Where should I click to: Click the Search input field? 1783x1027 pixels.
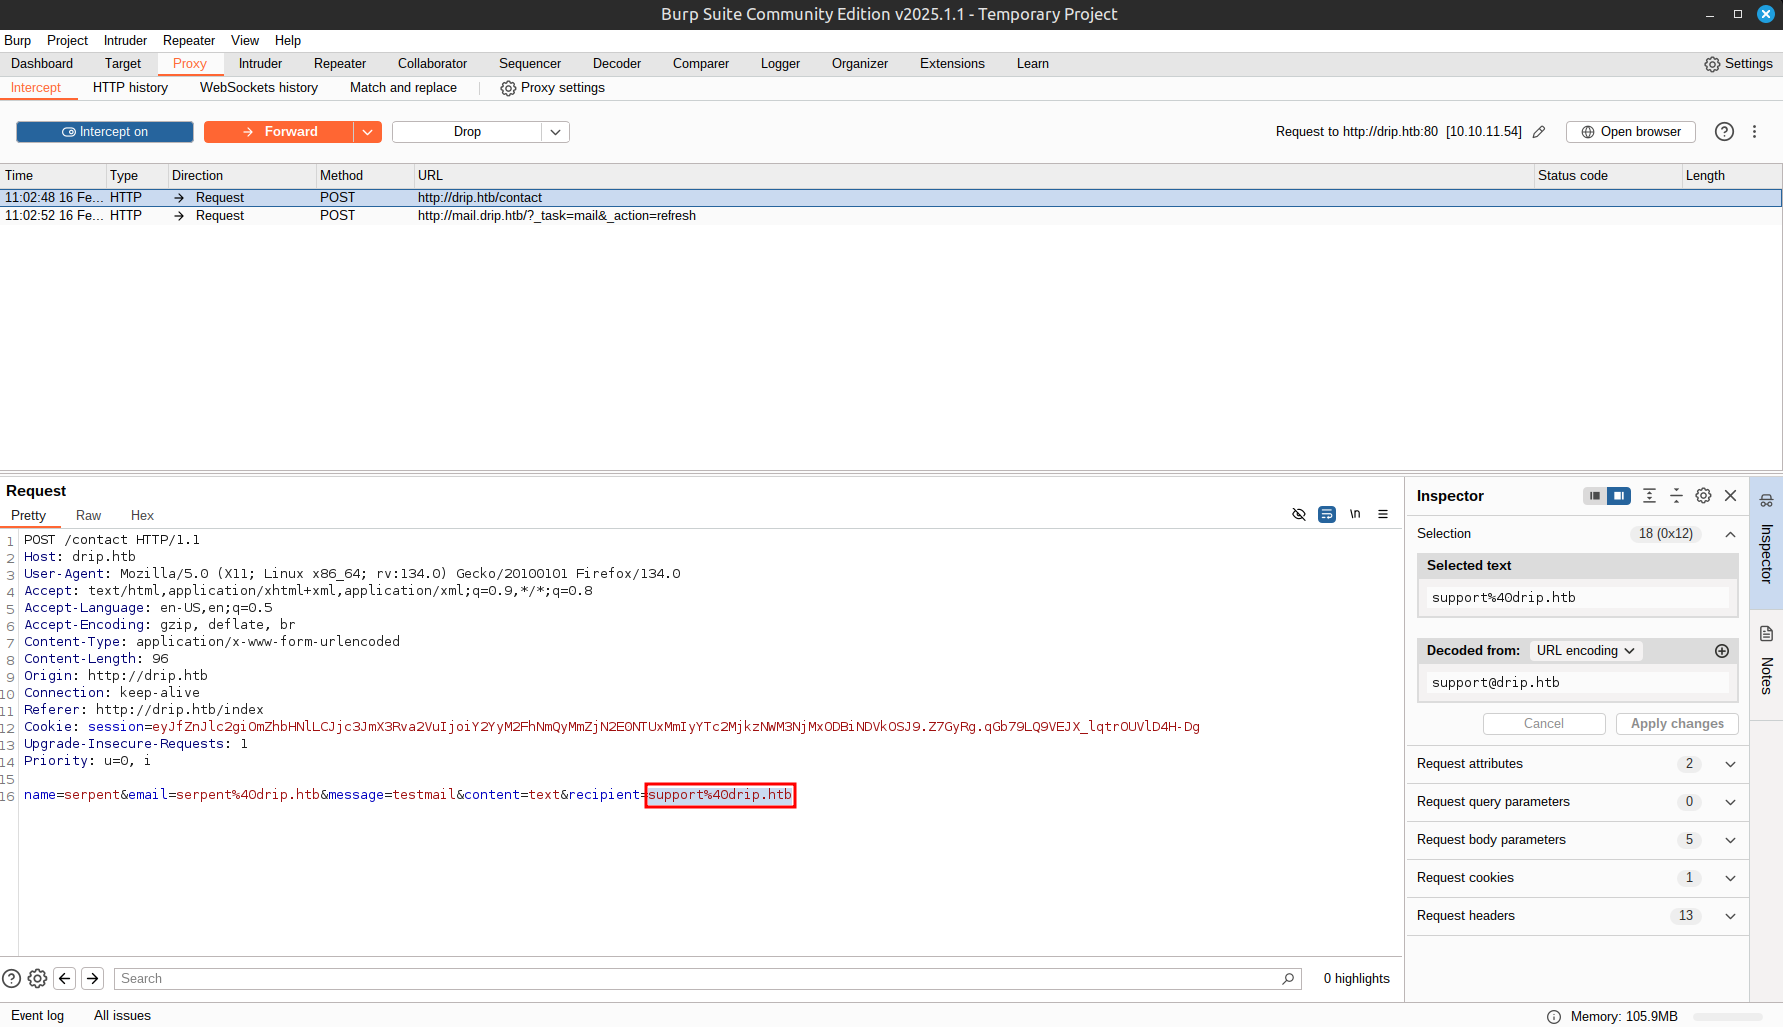point(700,979)
